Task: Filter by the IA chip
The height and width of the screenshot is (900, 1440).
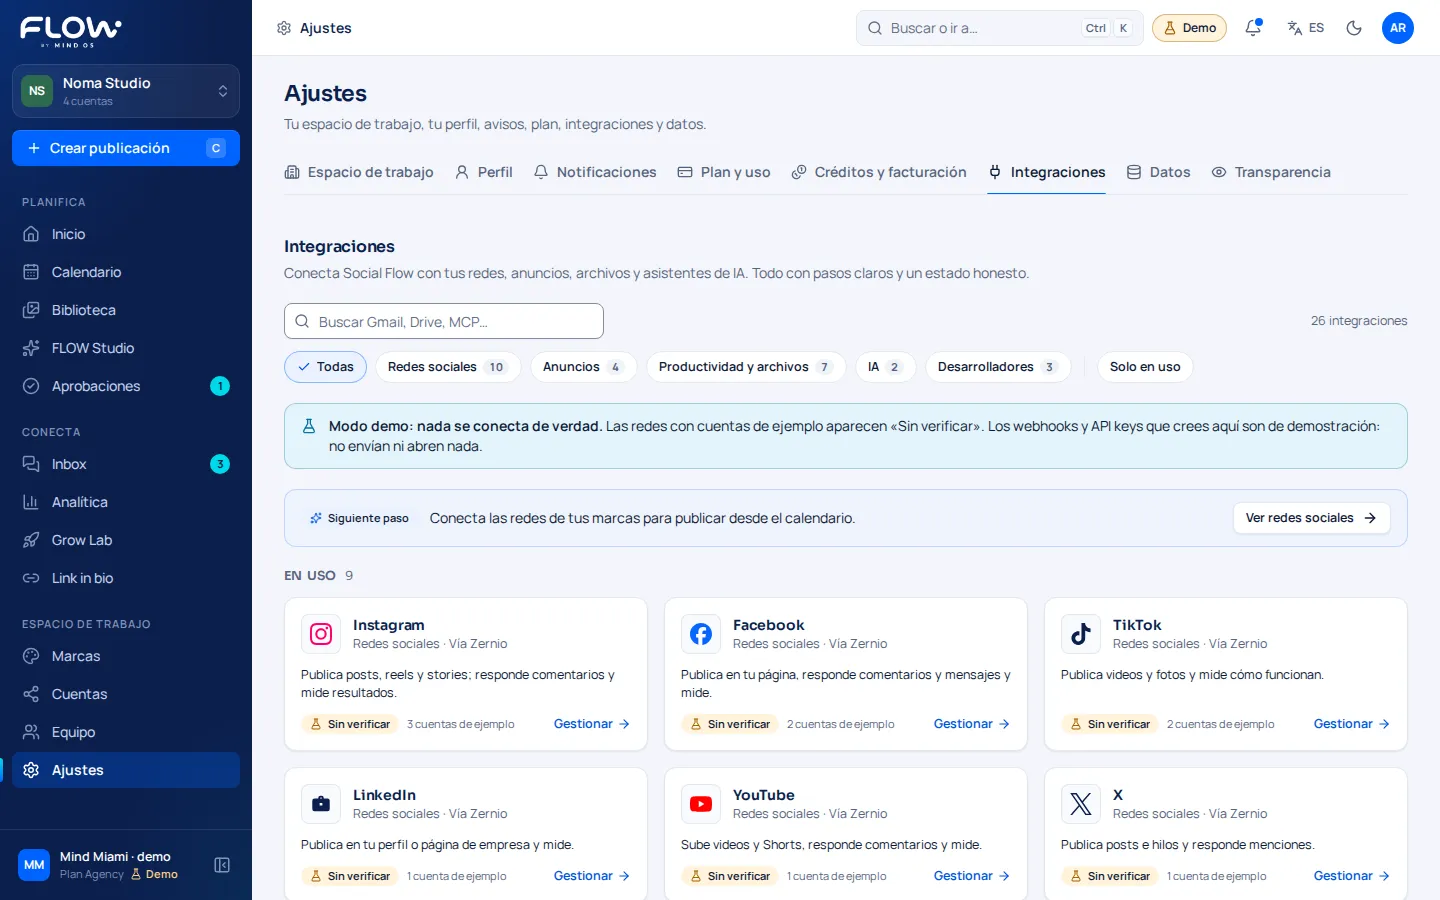Action: tap(885, 367)
